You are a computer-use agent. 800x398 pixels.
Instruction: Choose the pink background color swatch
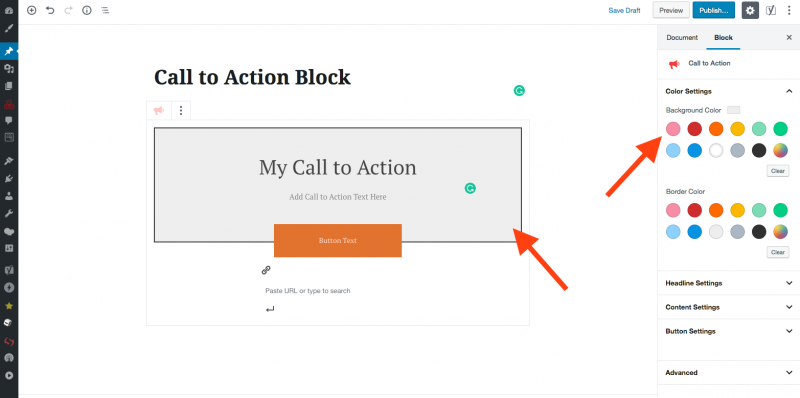(673, 129)
